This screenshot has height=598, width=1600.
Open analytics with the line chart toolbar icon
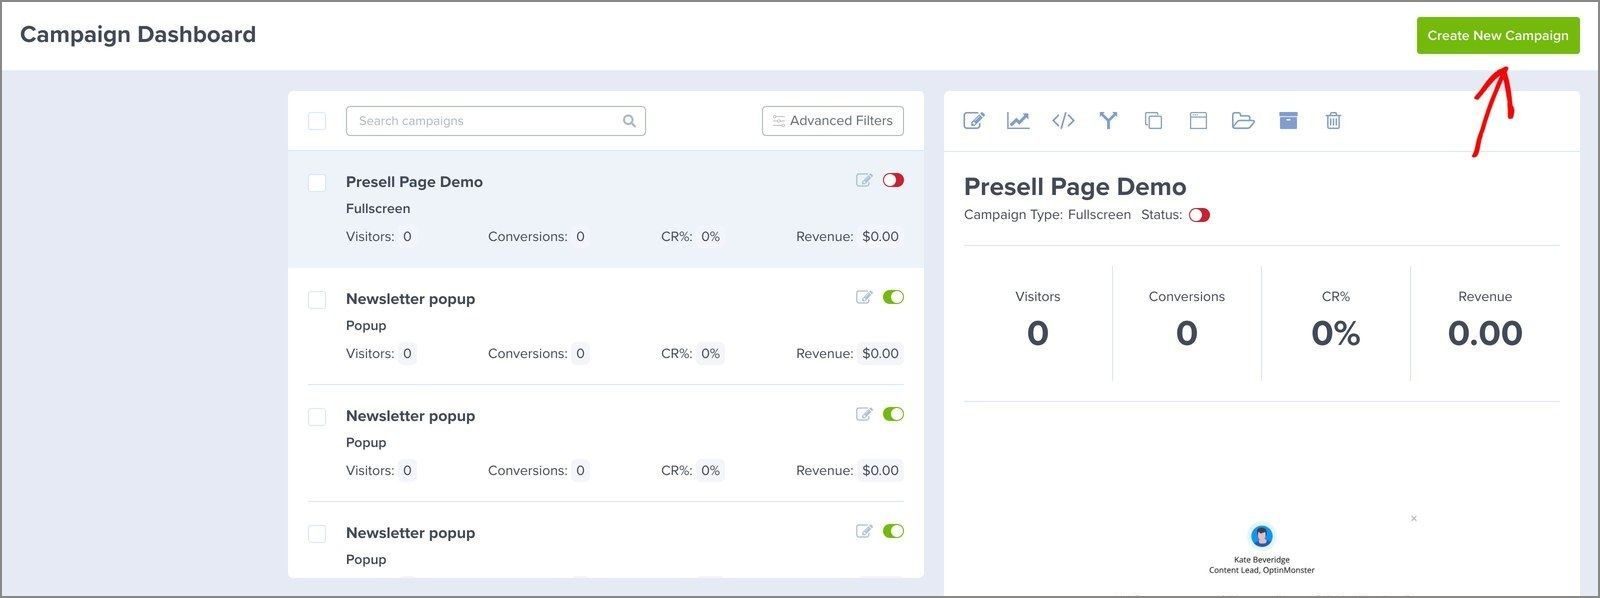[1018, 121]
